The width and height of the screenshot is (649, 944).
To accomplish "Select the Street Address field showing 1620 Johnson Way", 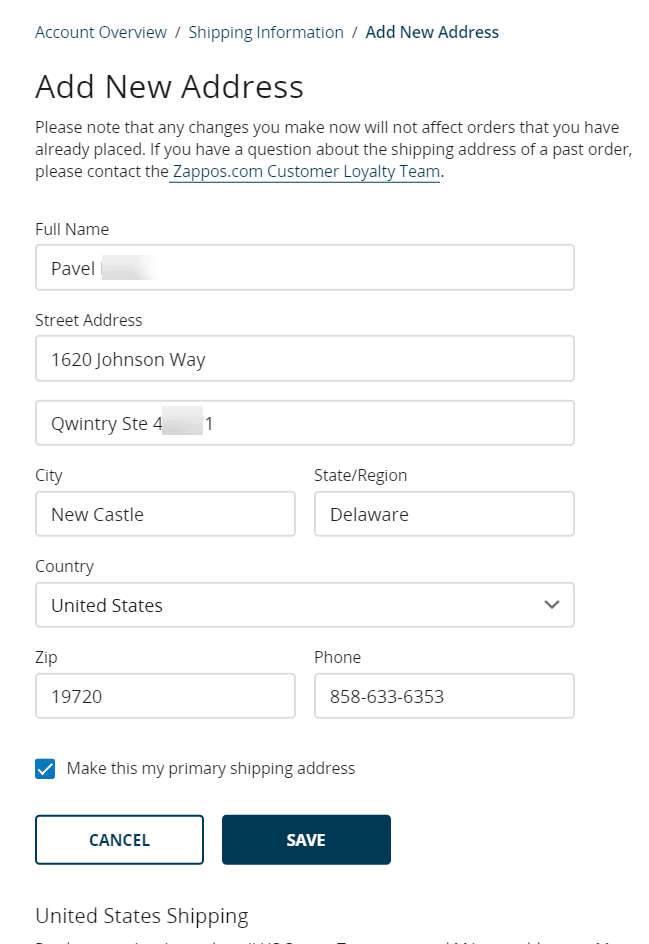I will (305, 358).
